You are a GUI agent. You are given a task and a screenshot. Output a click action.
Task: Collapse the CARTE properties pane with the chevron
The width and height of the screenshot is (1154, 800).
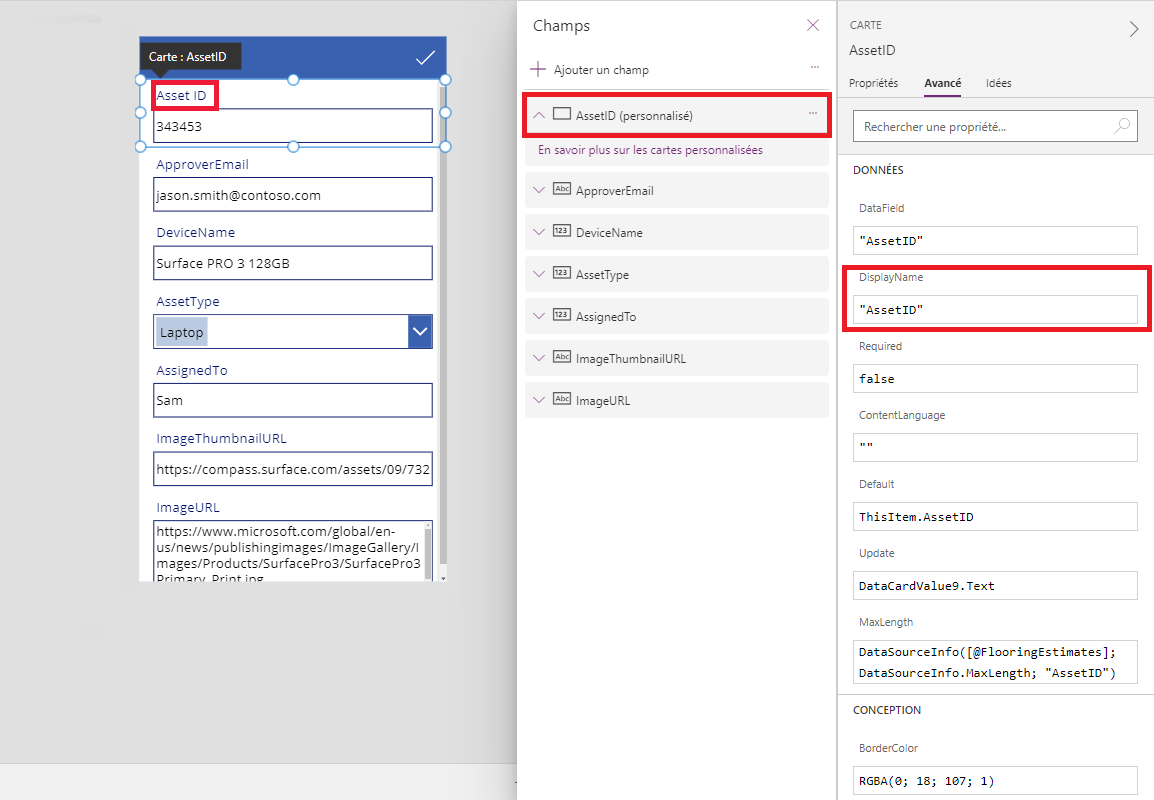(x=1133, y=29)
